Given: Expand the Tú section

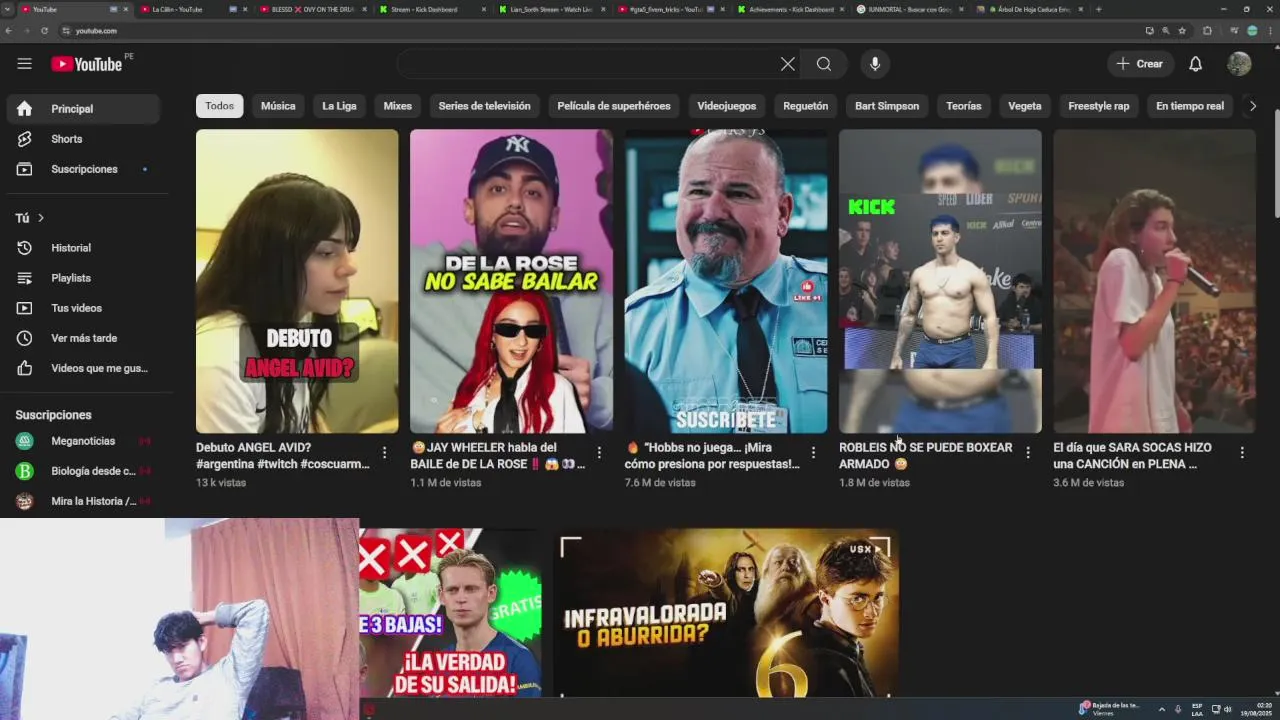Looking at the screenshot, I should click(x=30, y=217).
